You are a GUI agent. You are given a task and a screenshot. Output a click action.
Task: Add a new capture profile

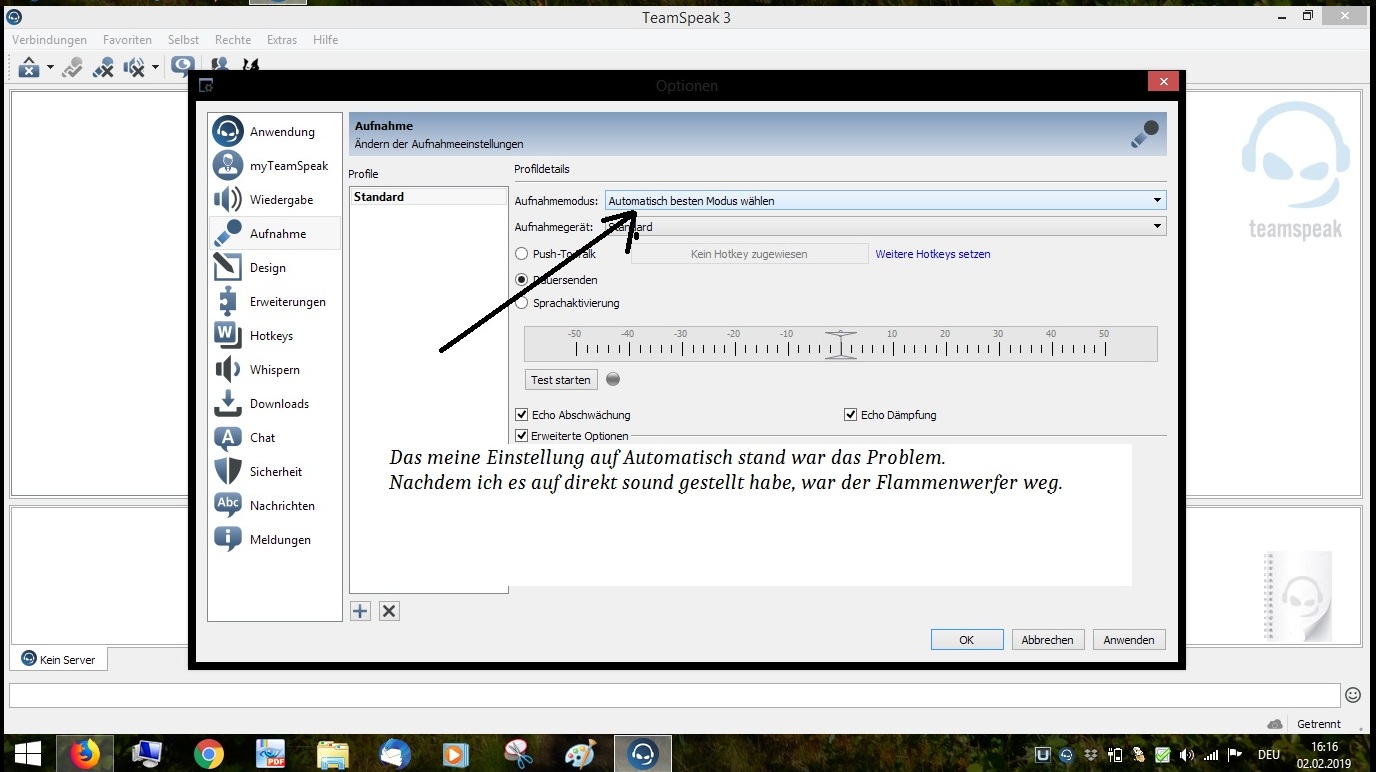coord(360,611)
